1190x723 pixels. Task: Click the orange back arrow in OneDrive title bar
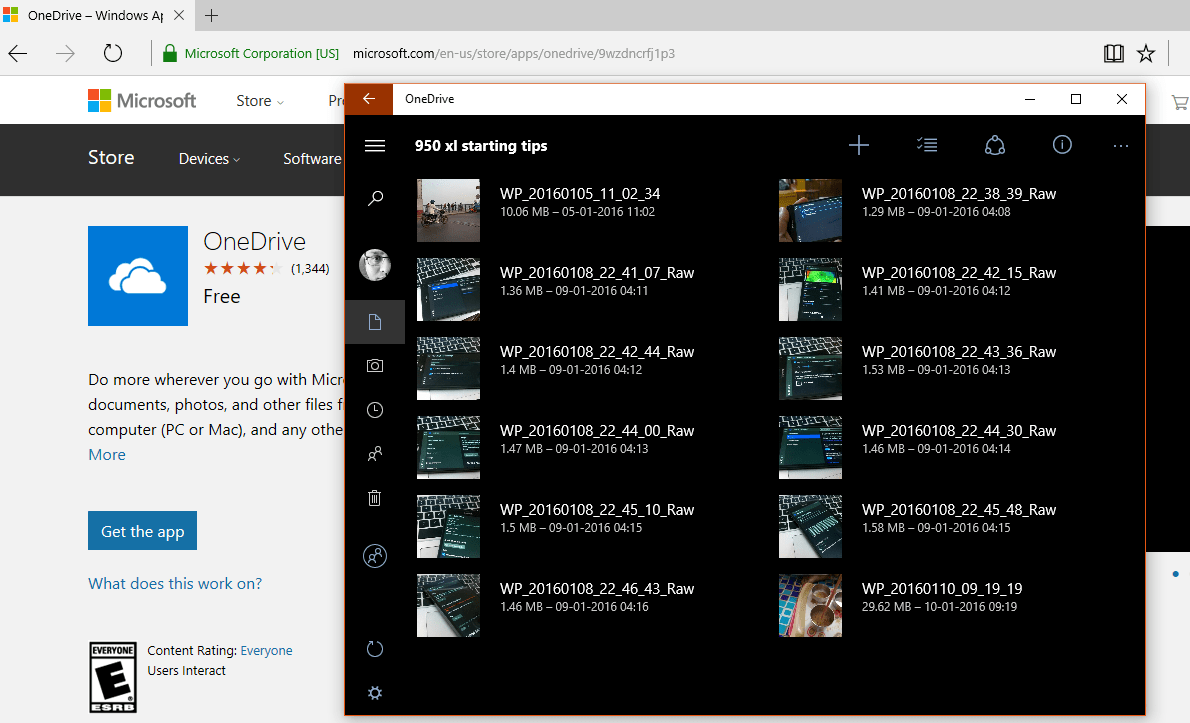369,99
